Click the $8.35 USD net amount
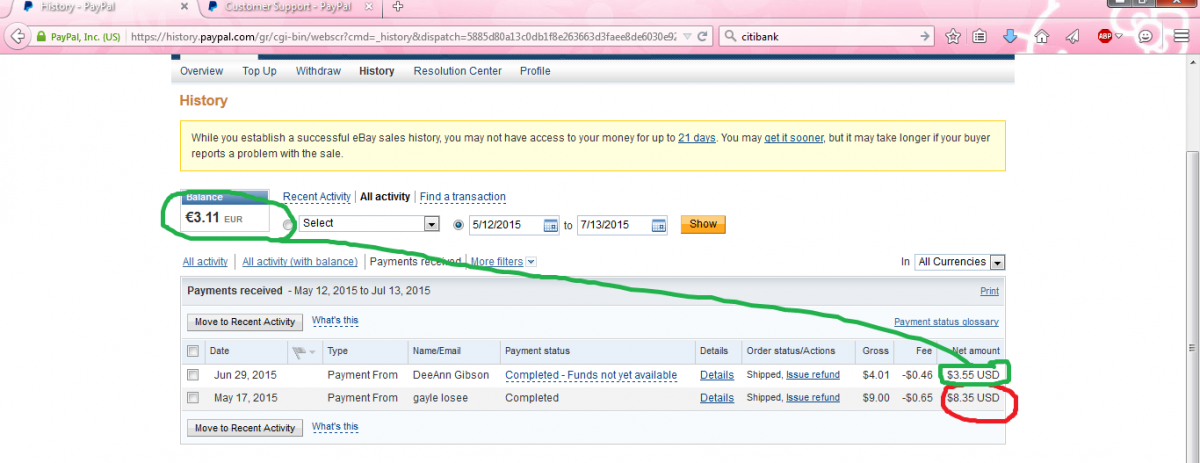 click(x=973, y=398)
